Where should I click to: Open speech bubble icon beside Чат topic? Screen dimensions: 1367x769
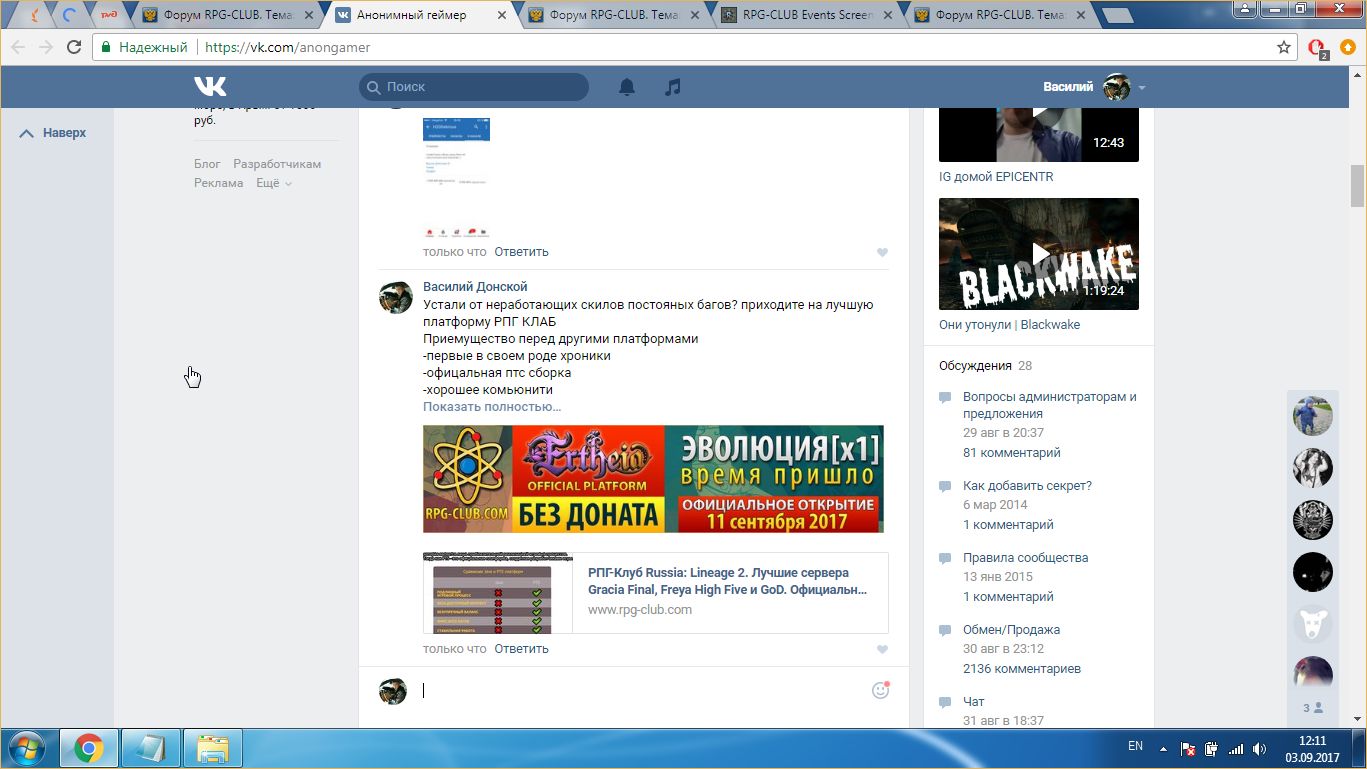click(x=945, y=703)
